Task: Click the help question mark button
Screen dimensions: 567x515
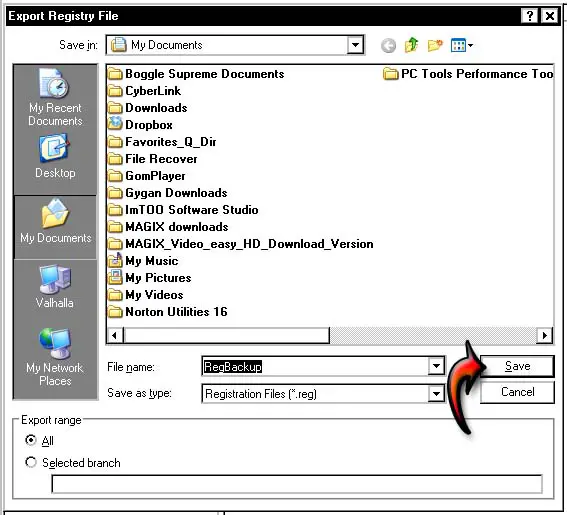Action: pos(529,16)
